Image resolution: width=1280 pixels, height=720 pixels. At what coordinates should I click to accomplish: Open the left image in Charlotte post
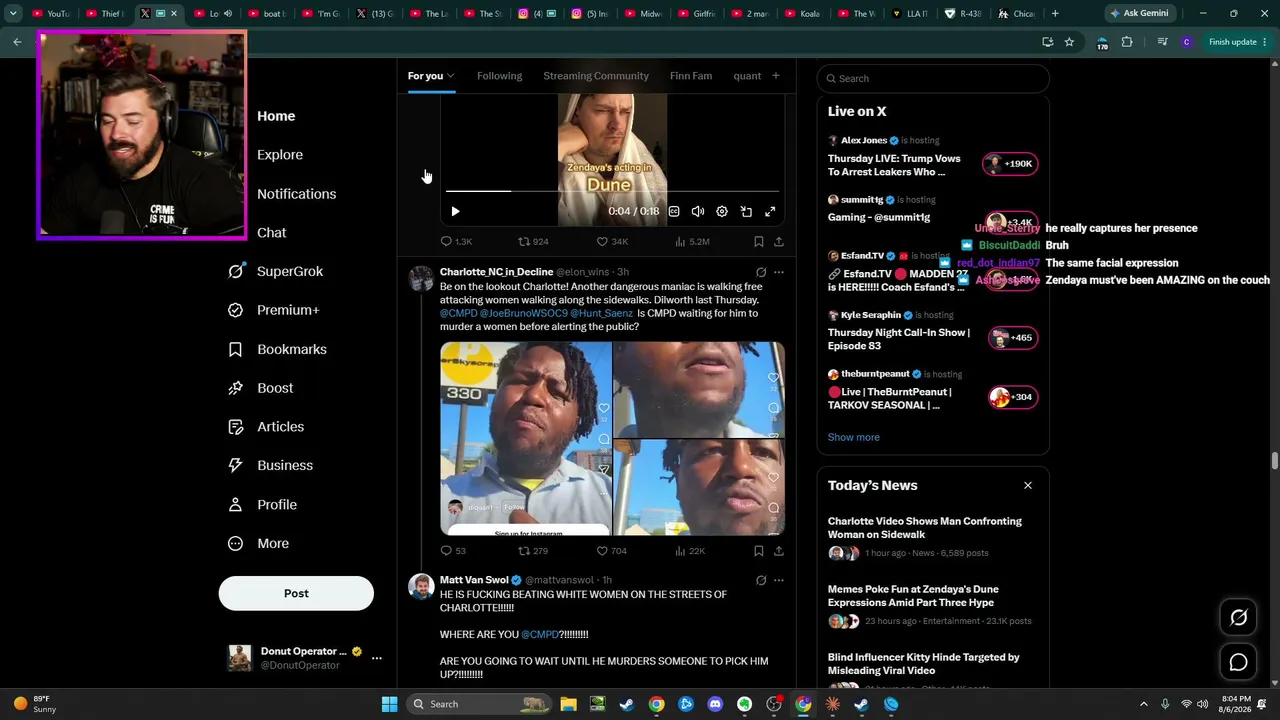[x=526, y=439]
